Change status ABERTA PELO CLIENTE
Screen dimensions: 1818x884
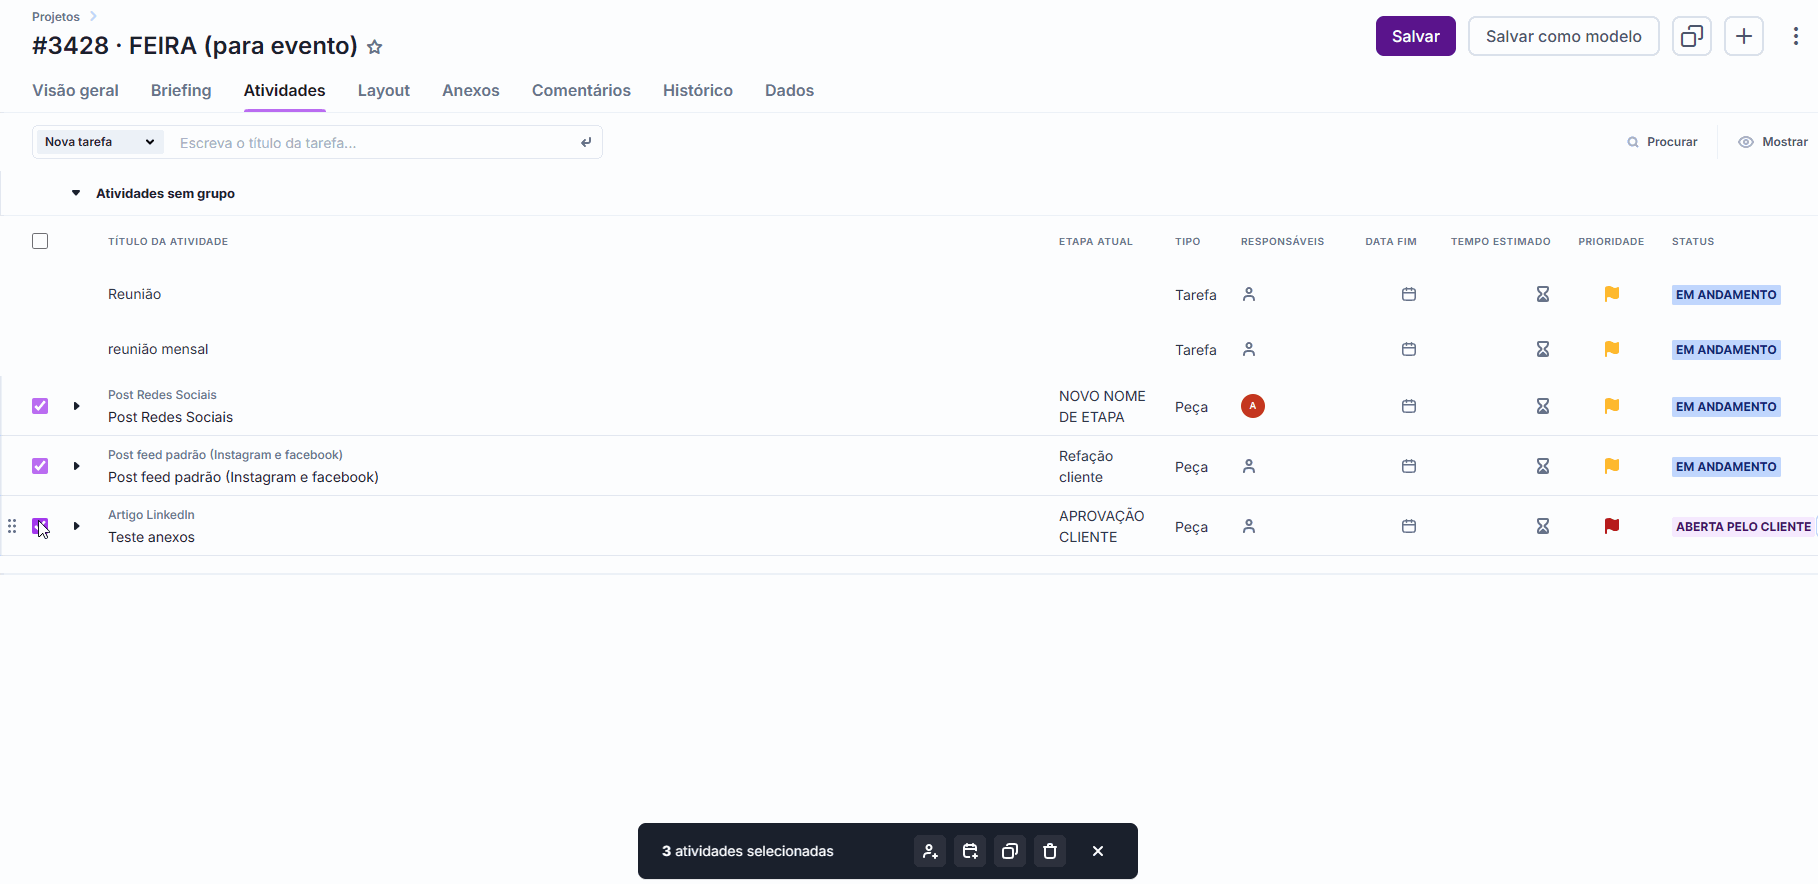tap(1743, 527)
